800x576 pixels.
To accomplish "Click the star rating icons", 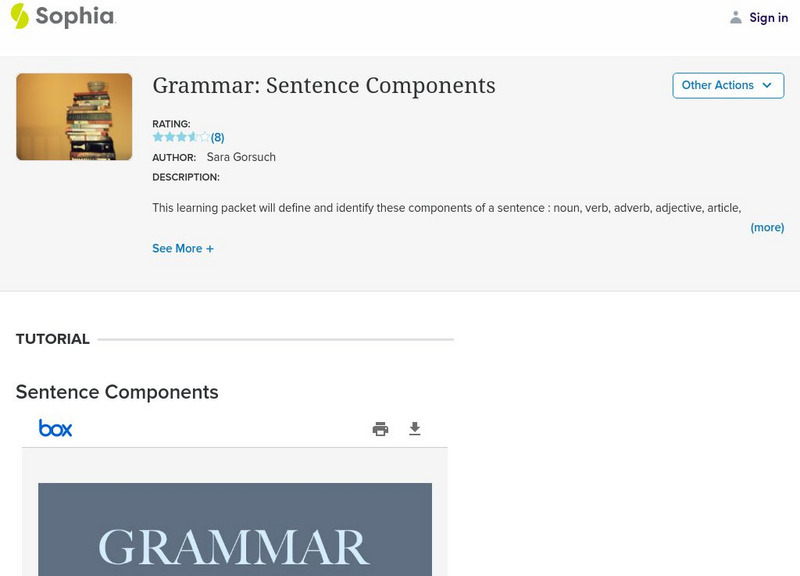I will [x=180, y=137].
